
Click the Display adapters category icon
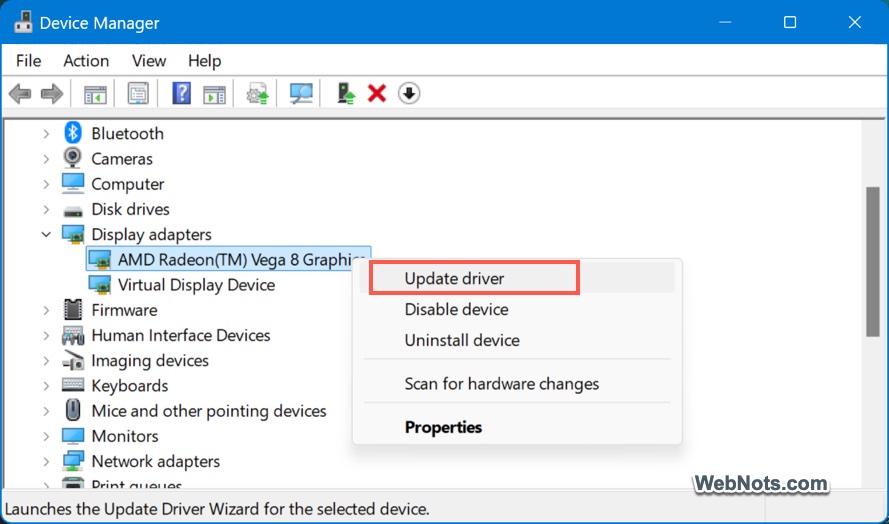(73, 234)
